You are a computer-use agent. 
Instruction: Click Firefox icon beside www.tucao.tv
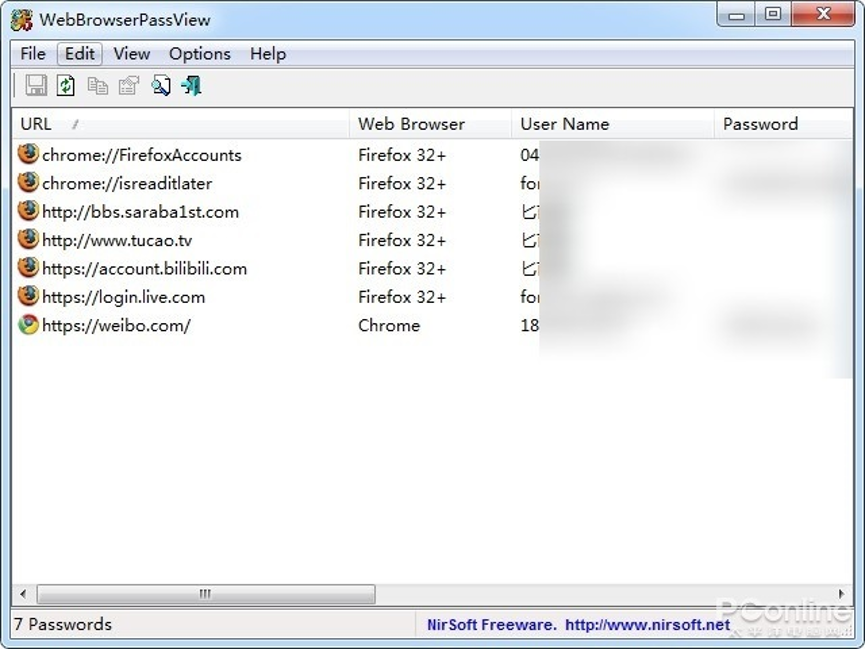click(x=28, y=239)
